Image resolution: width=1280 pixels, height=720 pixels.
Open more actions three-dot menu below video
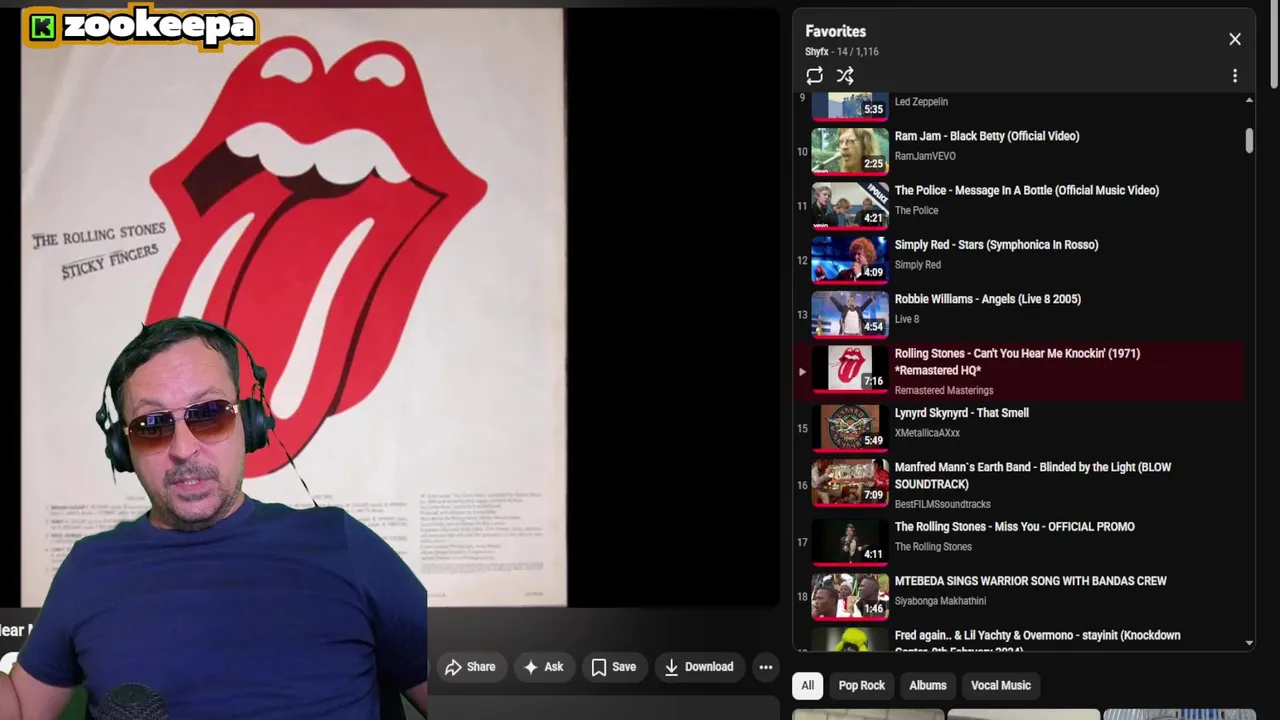tap(765, 667)
